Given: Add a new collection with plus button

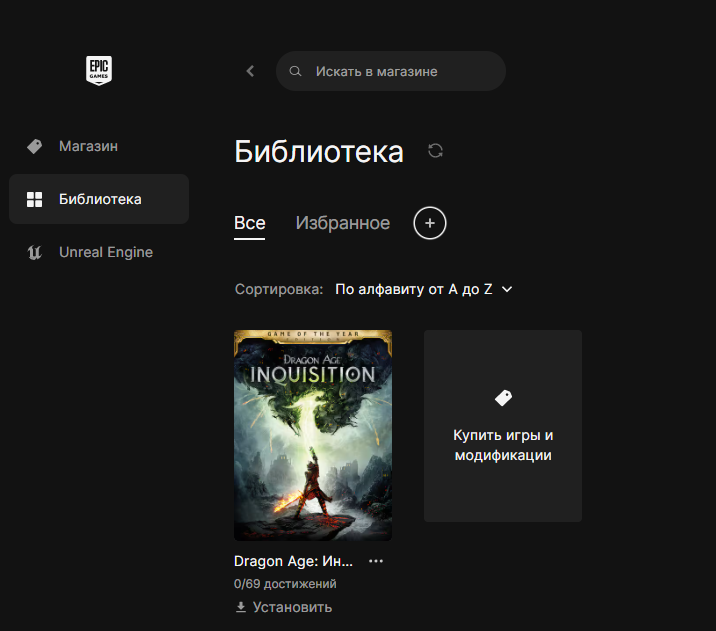Looking at the screenshot, I should tap(430, 223).
